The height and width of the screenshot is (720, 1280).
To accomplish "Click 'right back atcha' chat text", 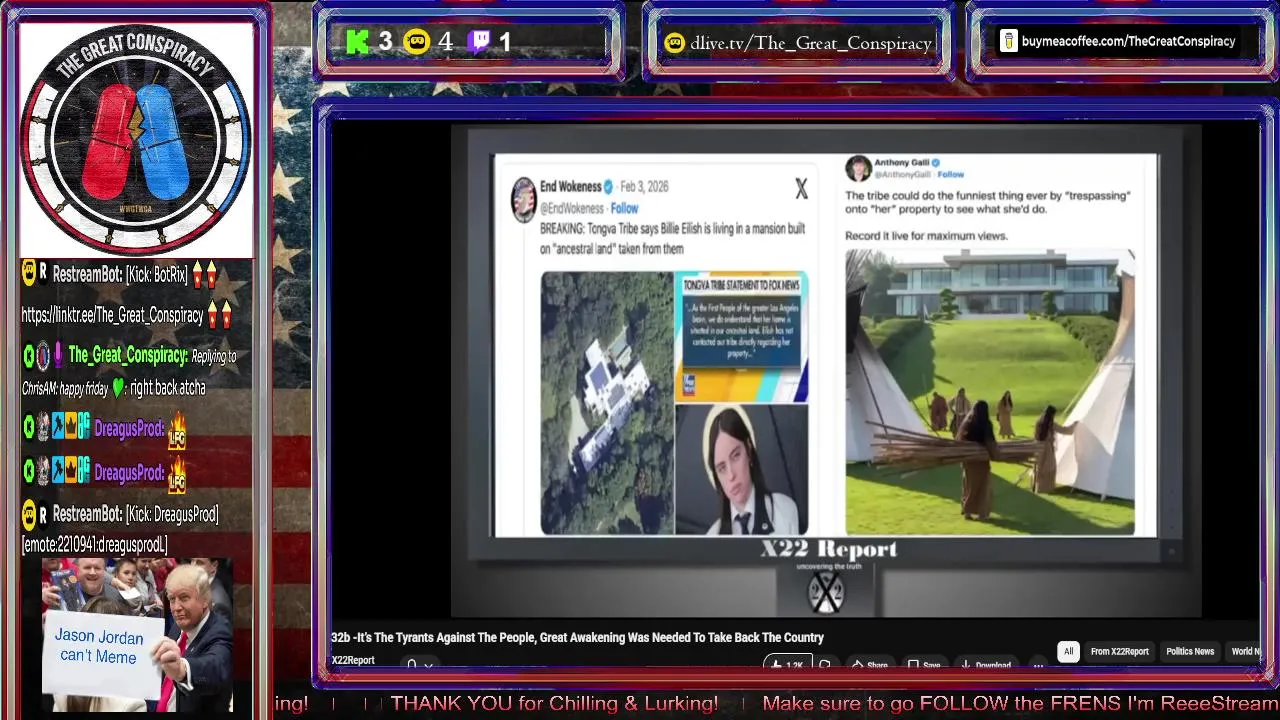I will click(168, 388).
